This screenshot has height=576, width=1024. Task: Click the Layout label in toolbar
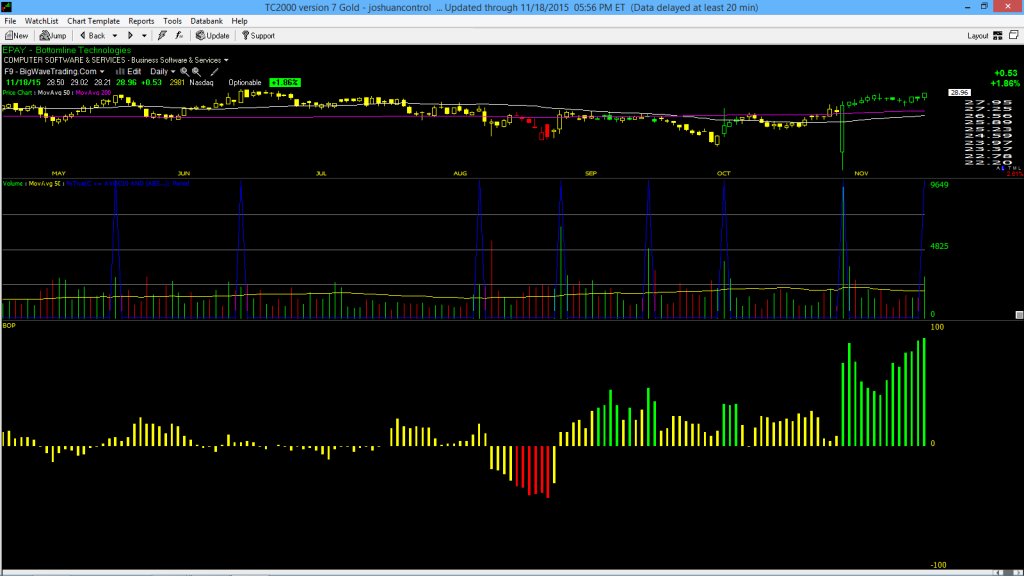(x=978, y=36)
